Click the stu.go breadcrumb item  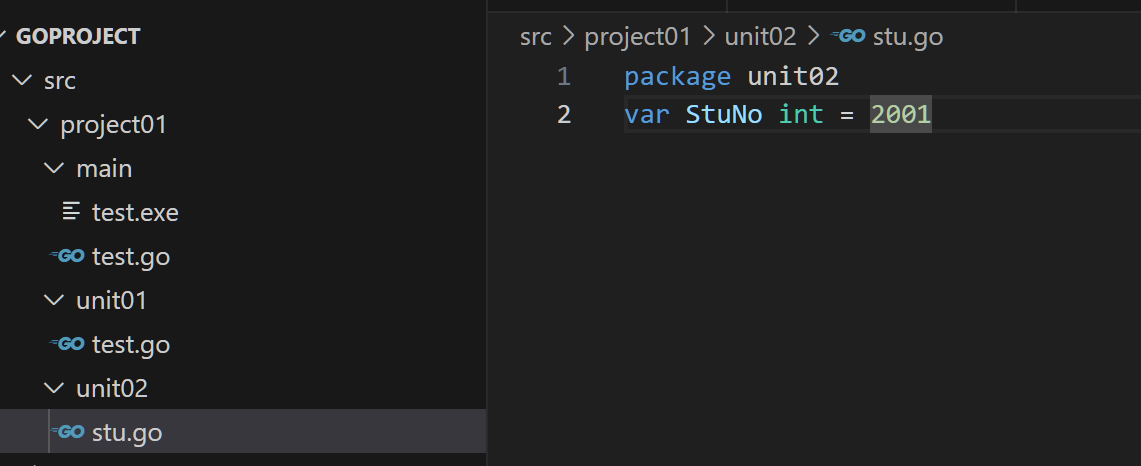click(x=908, y=37)
